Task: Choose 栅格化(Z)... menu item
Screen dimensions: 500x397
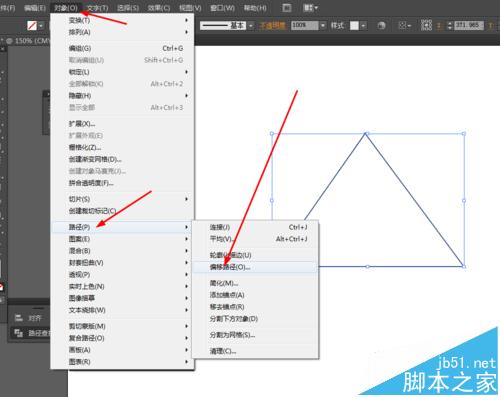Action: [x=122, y=147]
